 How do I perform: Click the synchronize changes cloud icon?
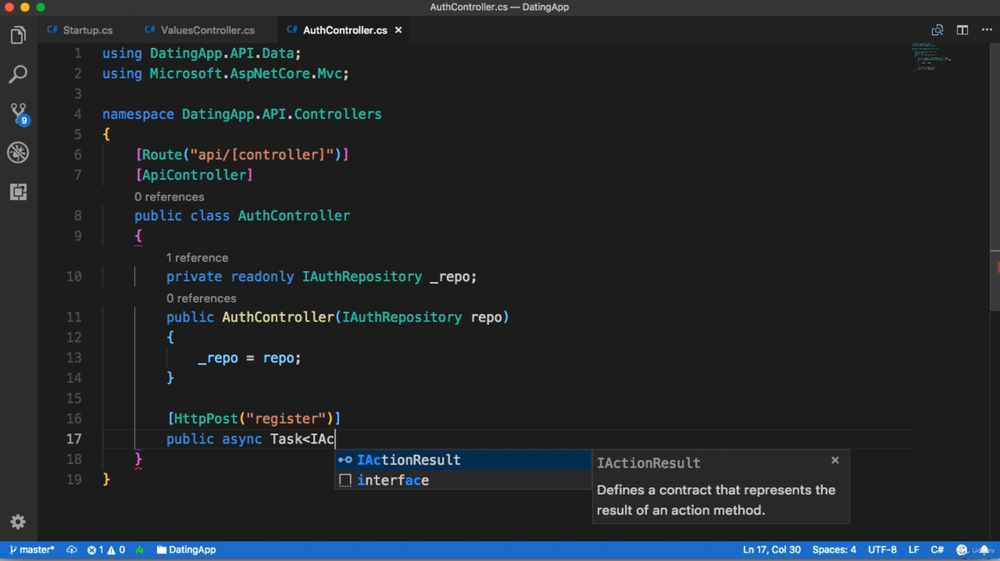(71, 550)
